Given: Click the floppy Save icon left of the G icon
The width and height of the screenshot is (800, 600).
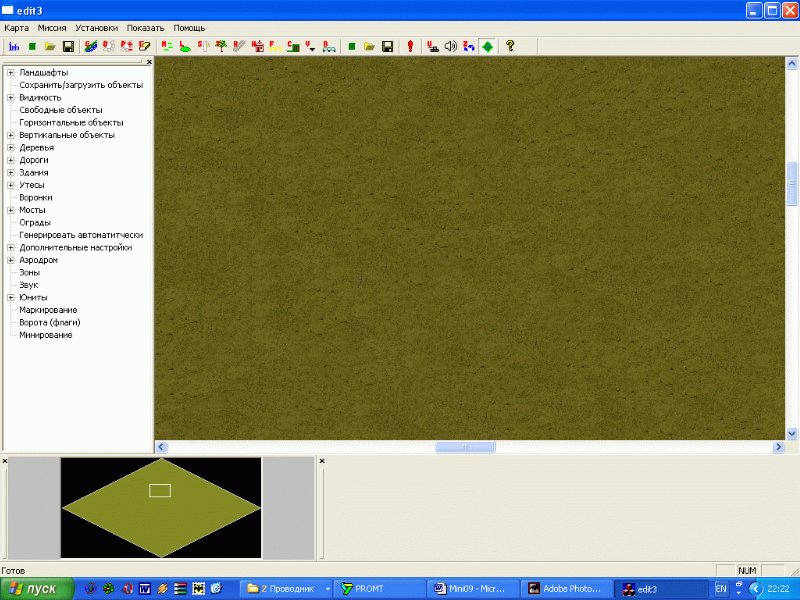Looking at the screenshot, I should 68,46.
